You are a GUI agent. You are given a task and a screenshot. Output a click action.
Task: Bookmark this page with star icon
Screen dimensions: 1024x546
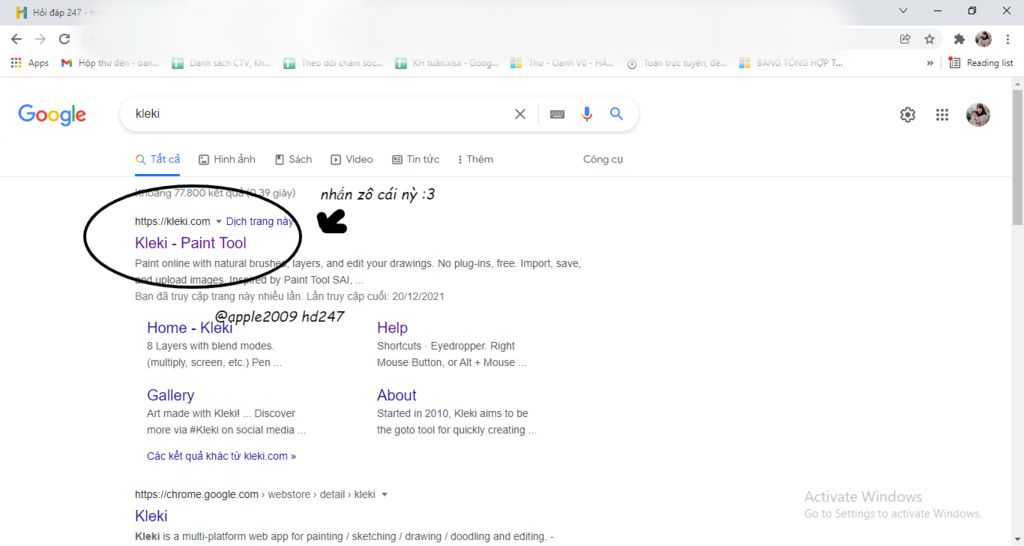[929, 39]
